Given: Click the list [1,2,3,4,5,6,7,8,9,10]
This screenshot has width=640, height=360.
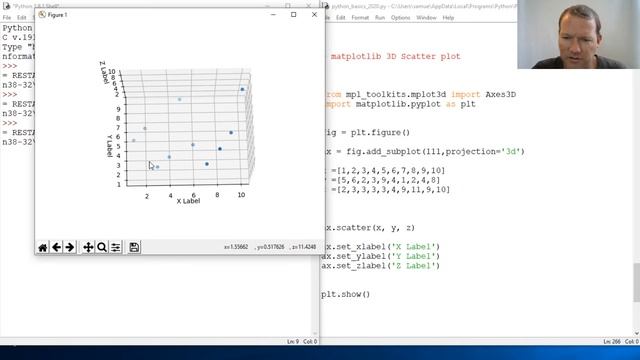Looking at the screenshot, I should point(391,171).
